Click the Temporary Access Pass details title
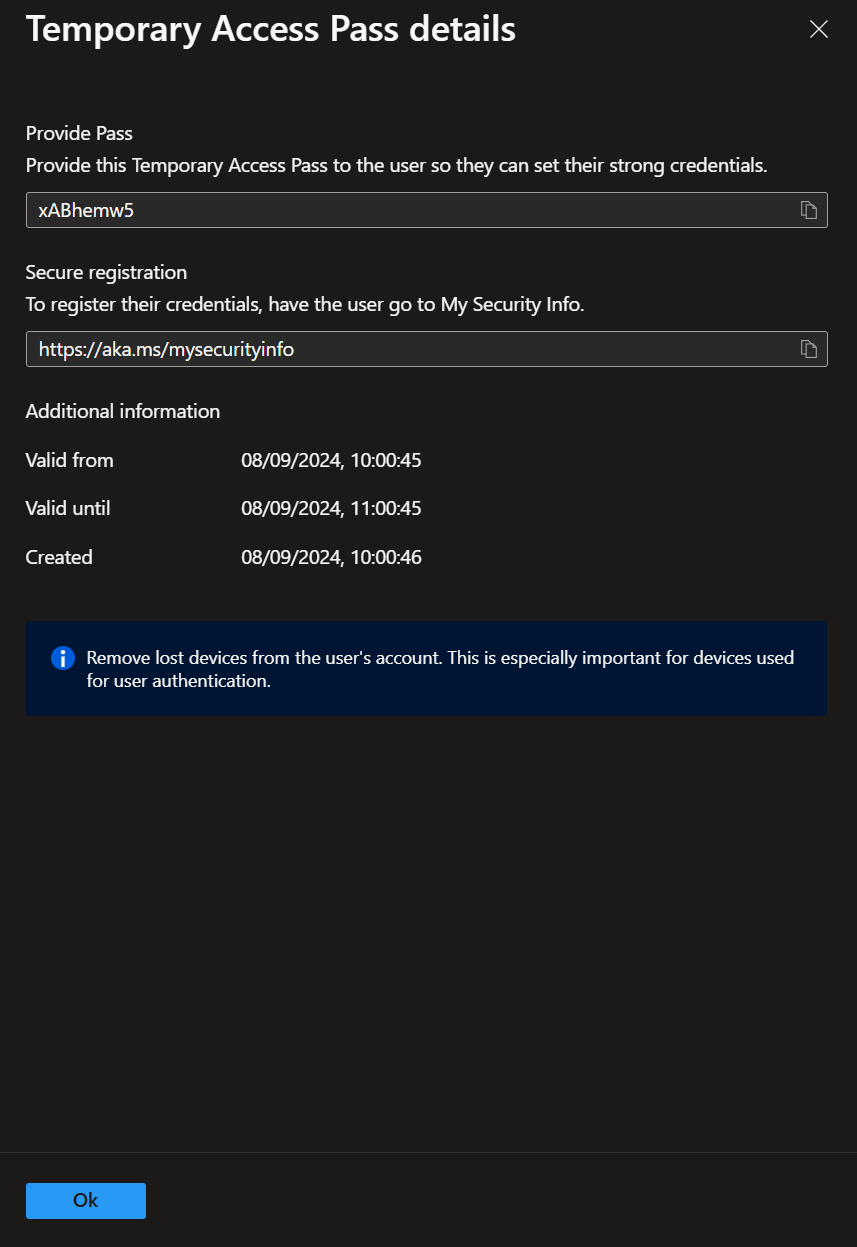 pos(270,30)
